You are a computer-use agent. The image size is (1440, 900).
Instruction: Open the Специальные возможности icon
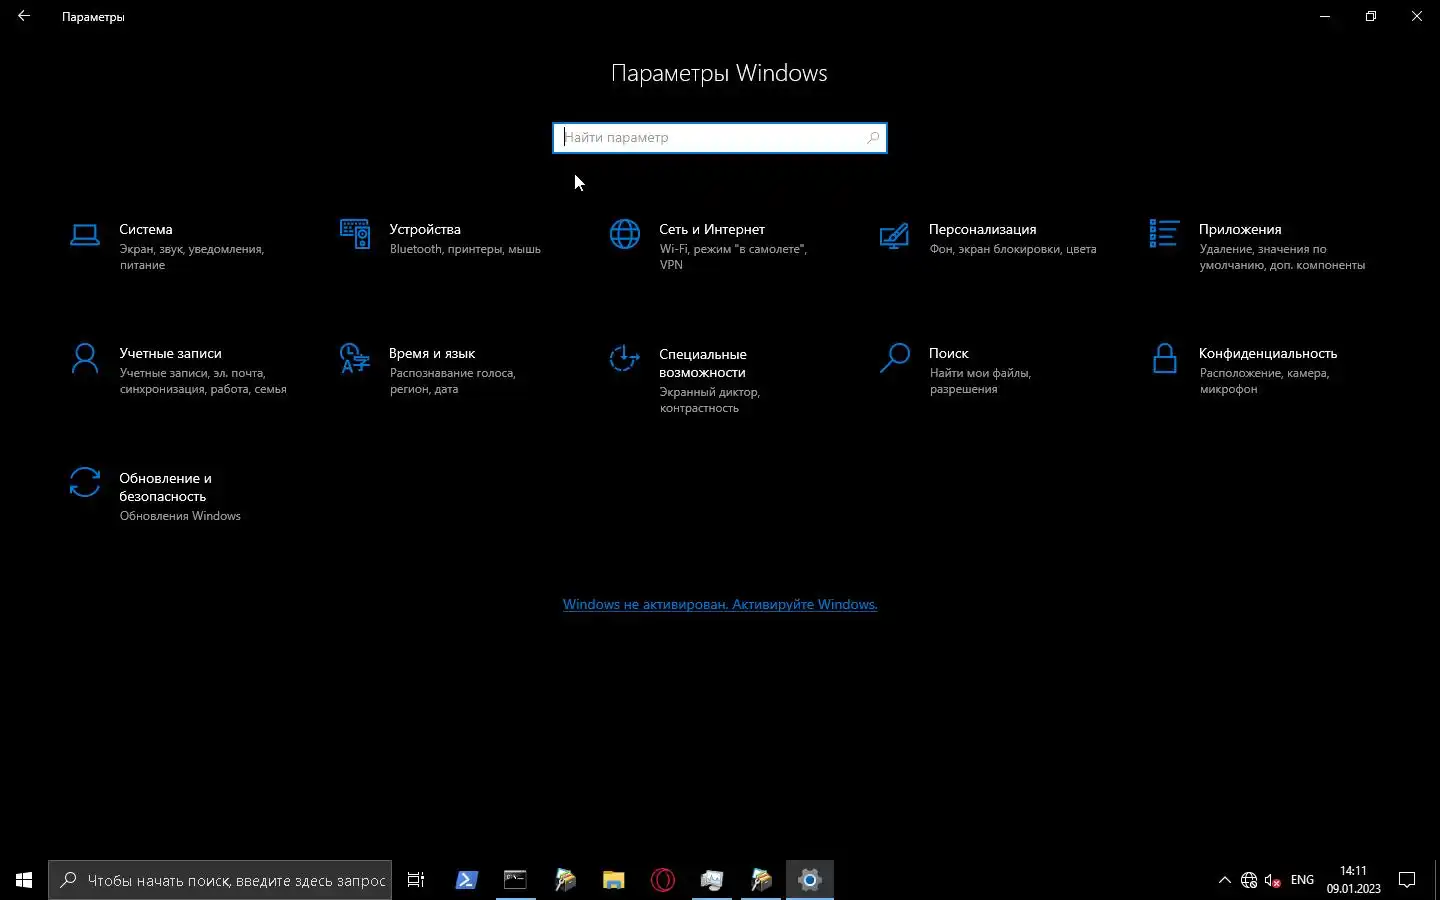pos(624,358)
